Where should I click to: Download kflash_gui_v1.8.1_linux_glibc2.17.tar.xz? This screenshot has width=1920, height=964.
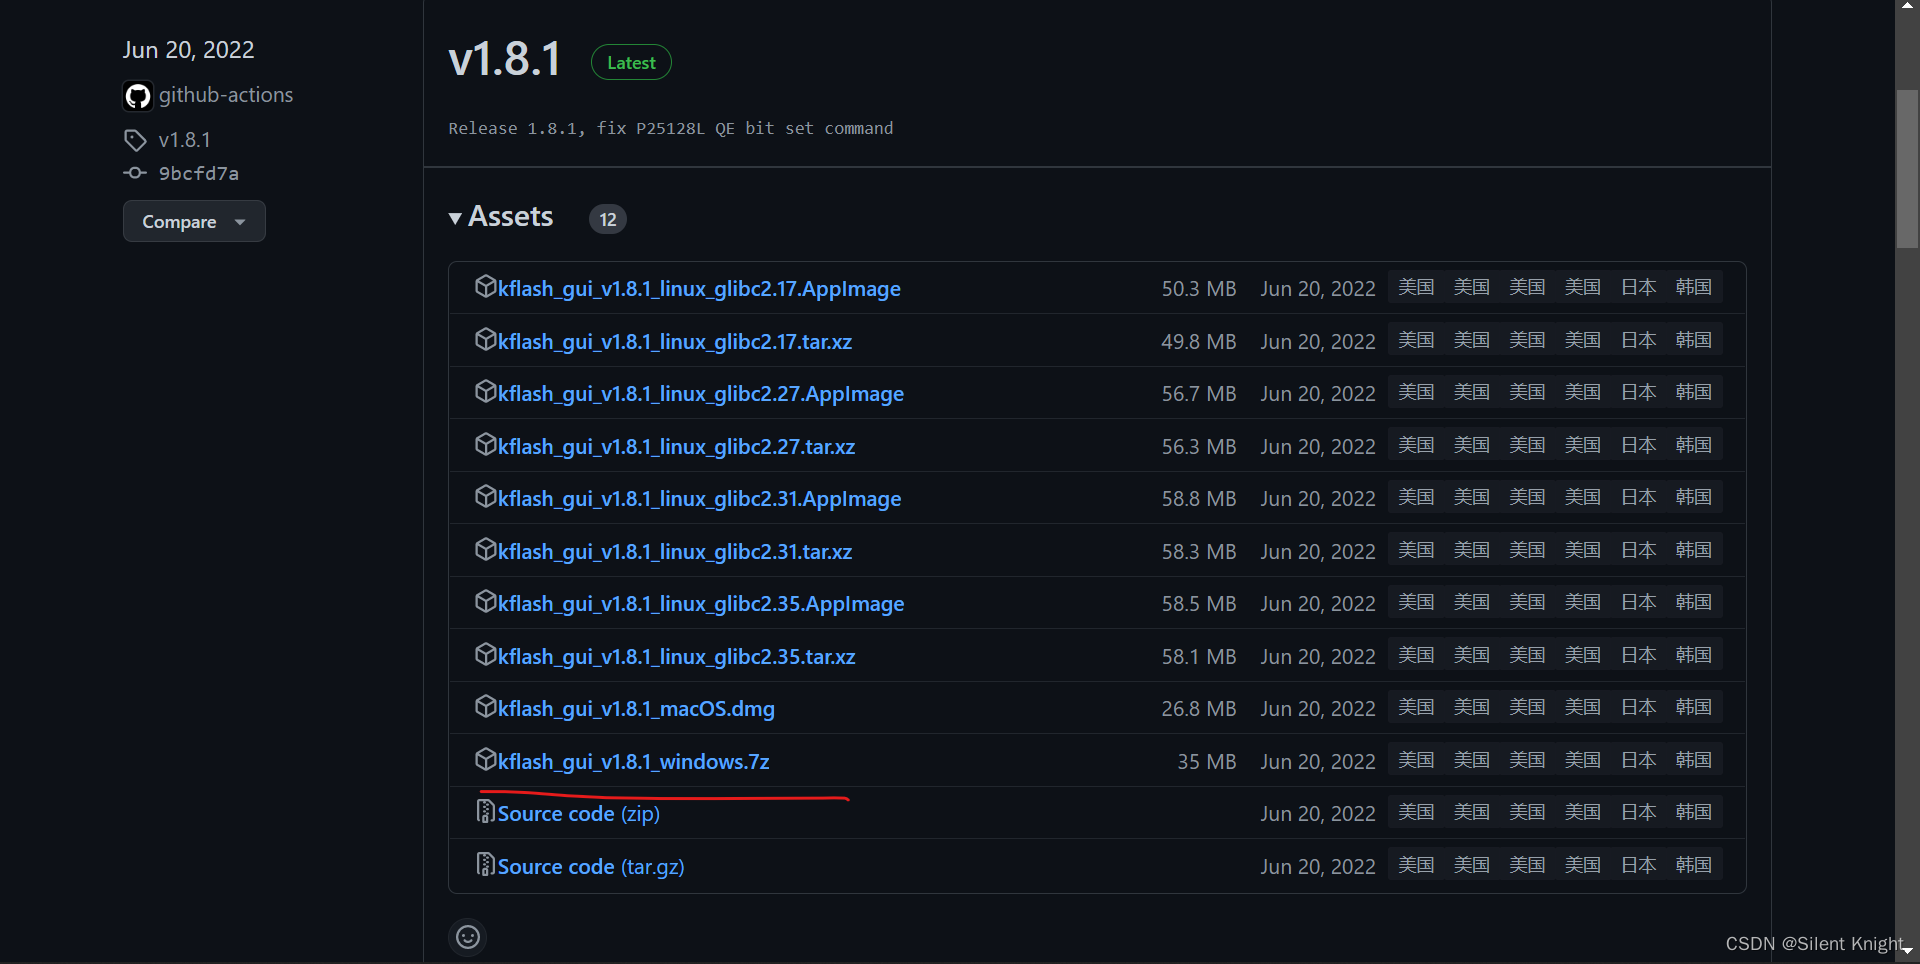tap(675, 342)
